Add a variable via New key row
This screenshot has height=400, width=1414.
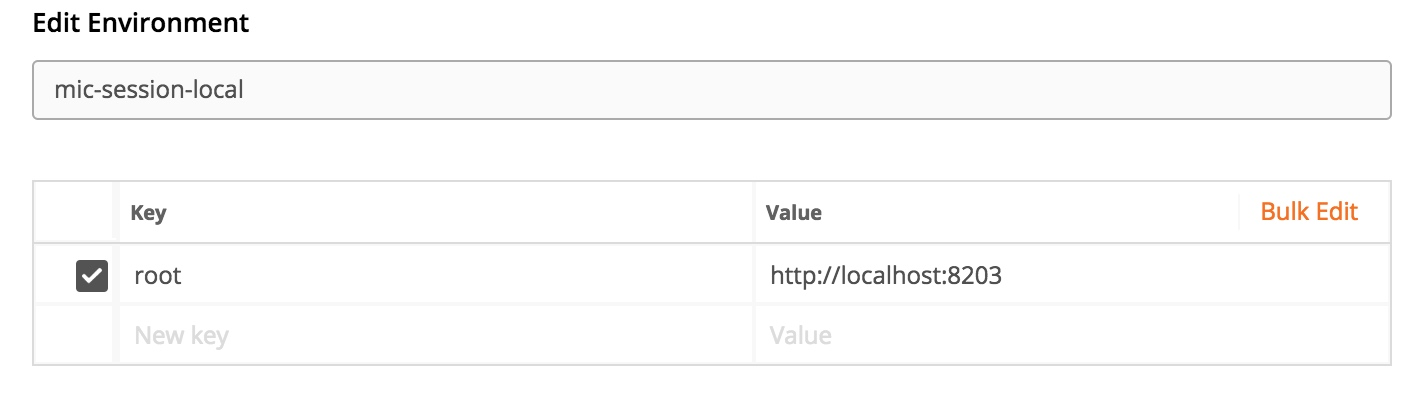(436, 334)
